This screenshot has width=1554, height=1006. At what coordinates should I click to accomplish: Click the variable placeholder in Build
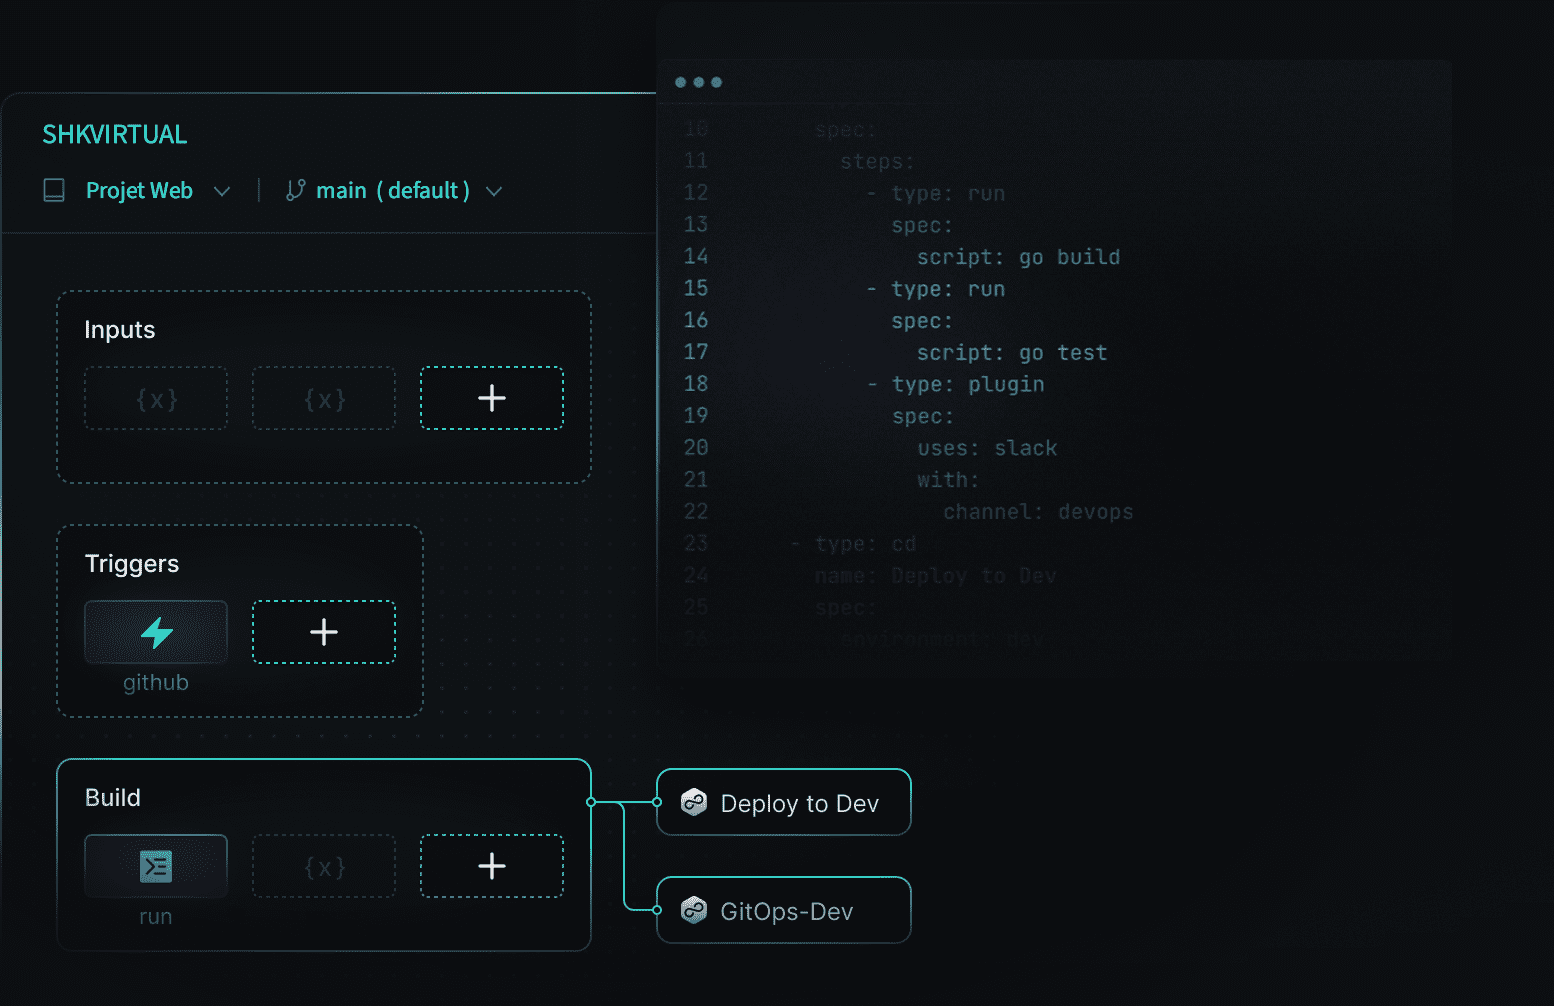(323, 866)
